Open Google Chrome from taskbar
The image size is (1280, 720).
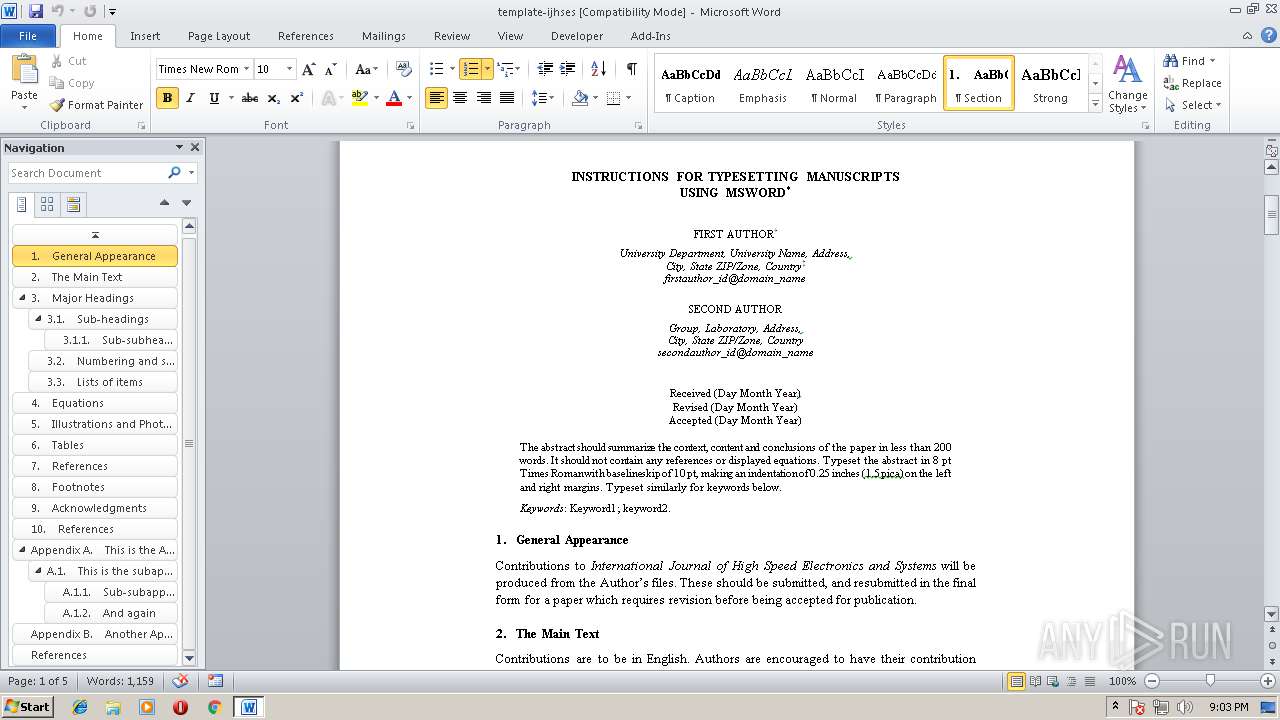214,707
